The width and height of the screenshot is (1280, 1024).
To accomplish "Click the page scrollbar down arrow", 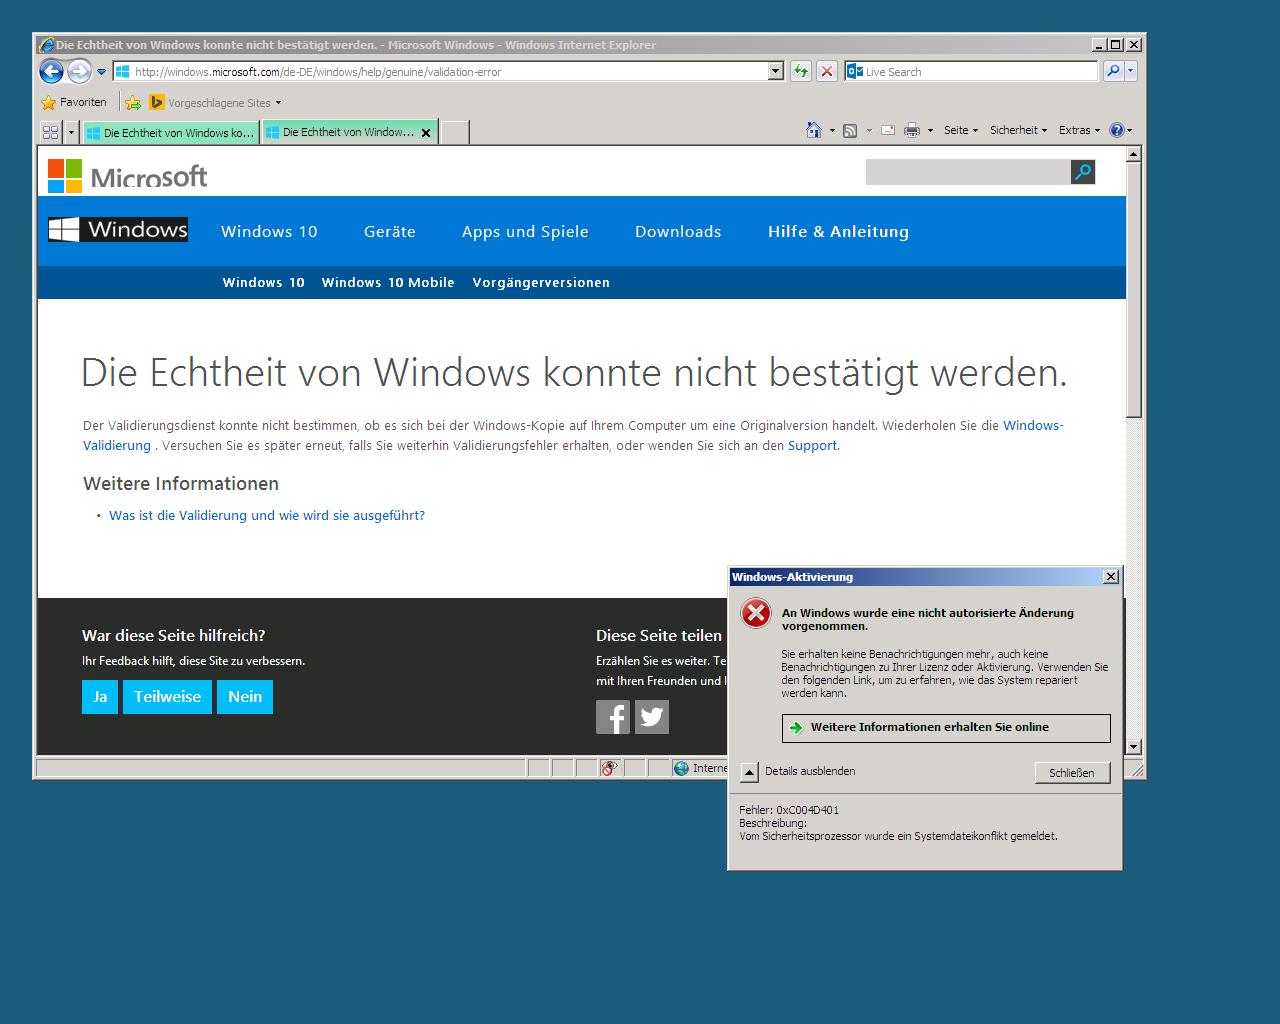I will point(1133,746).
